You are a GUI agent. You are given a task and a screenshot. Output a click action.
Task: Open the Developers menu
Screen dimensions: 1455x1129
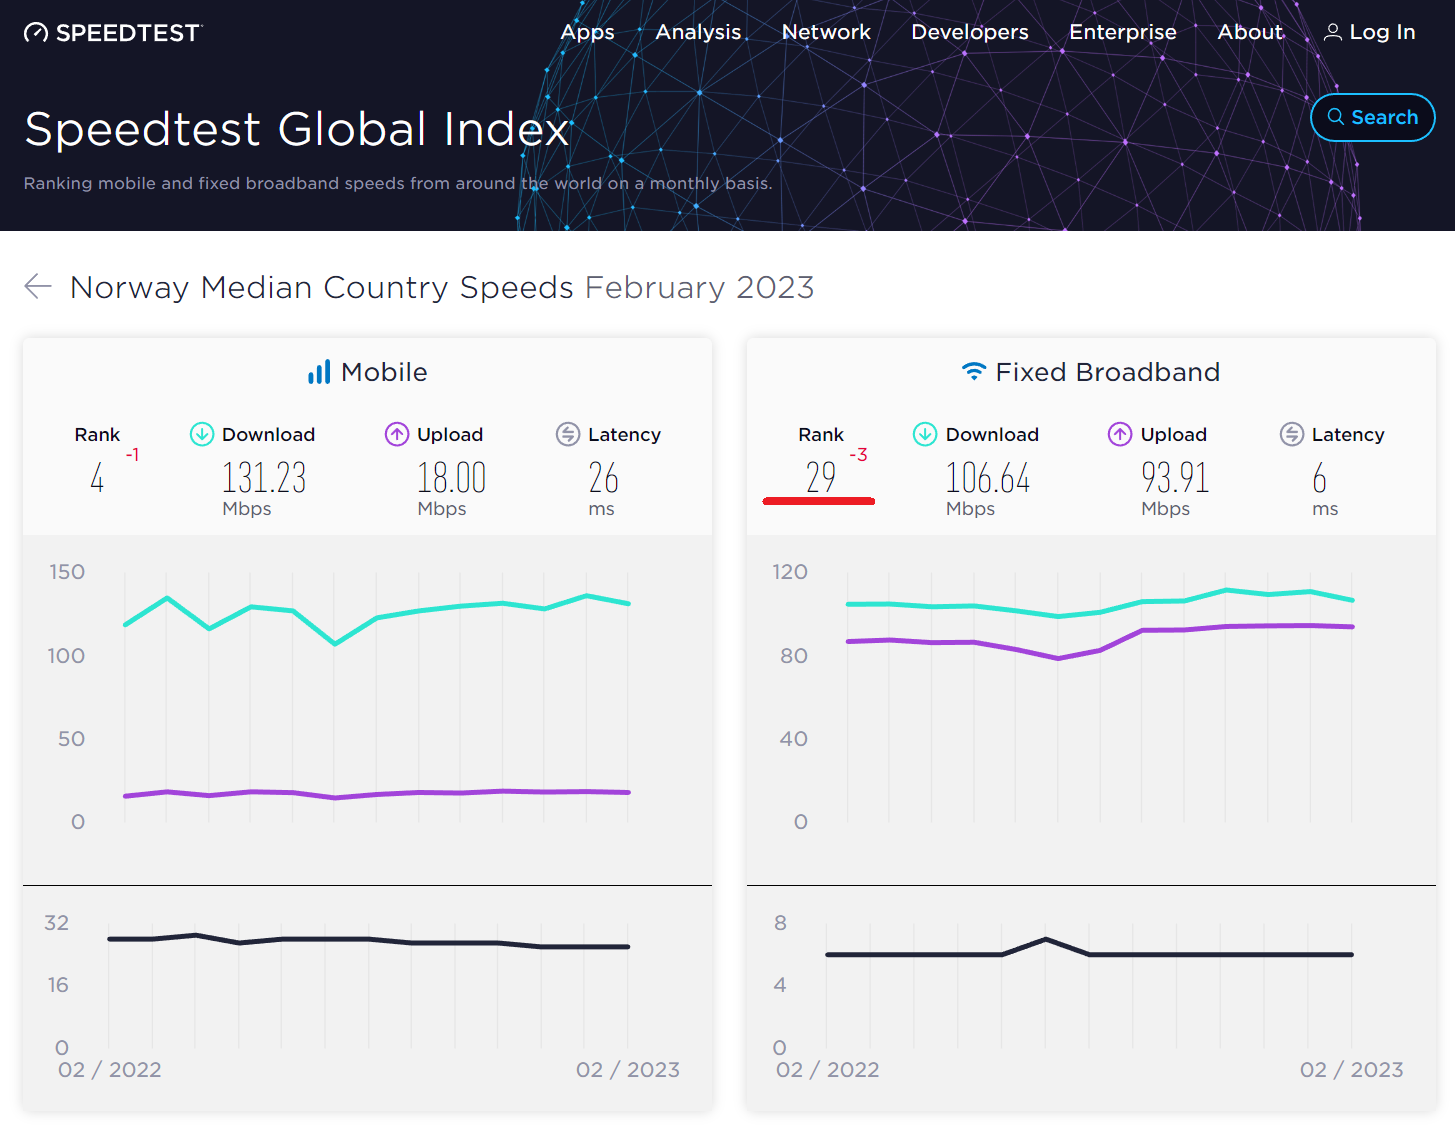970,32
